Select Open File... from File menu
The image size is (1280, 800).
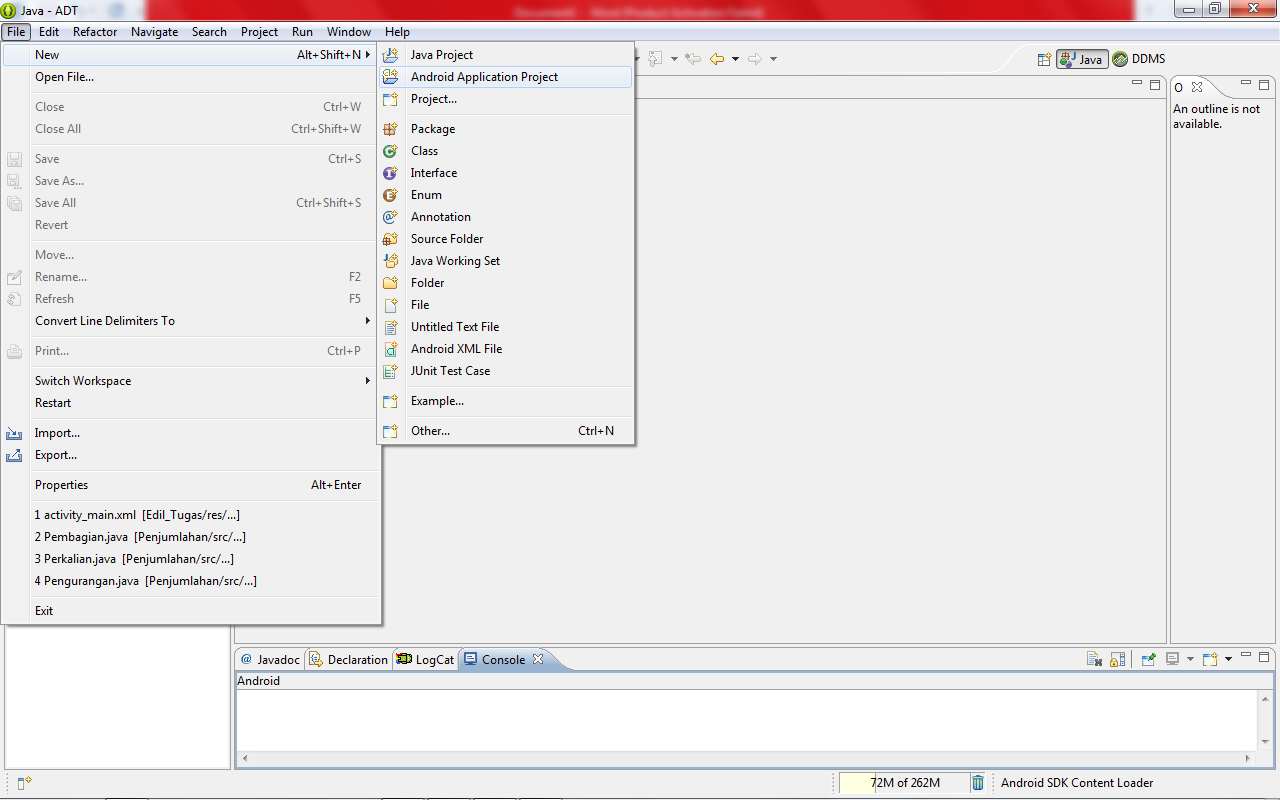point(190,77)
